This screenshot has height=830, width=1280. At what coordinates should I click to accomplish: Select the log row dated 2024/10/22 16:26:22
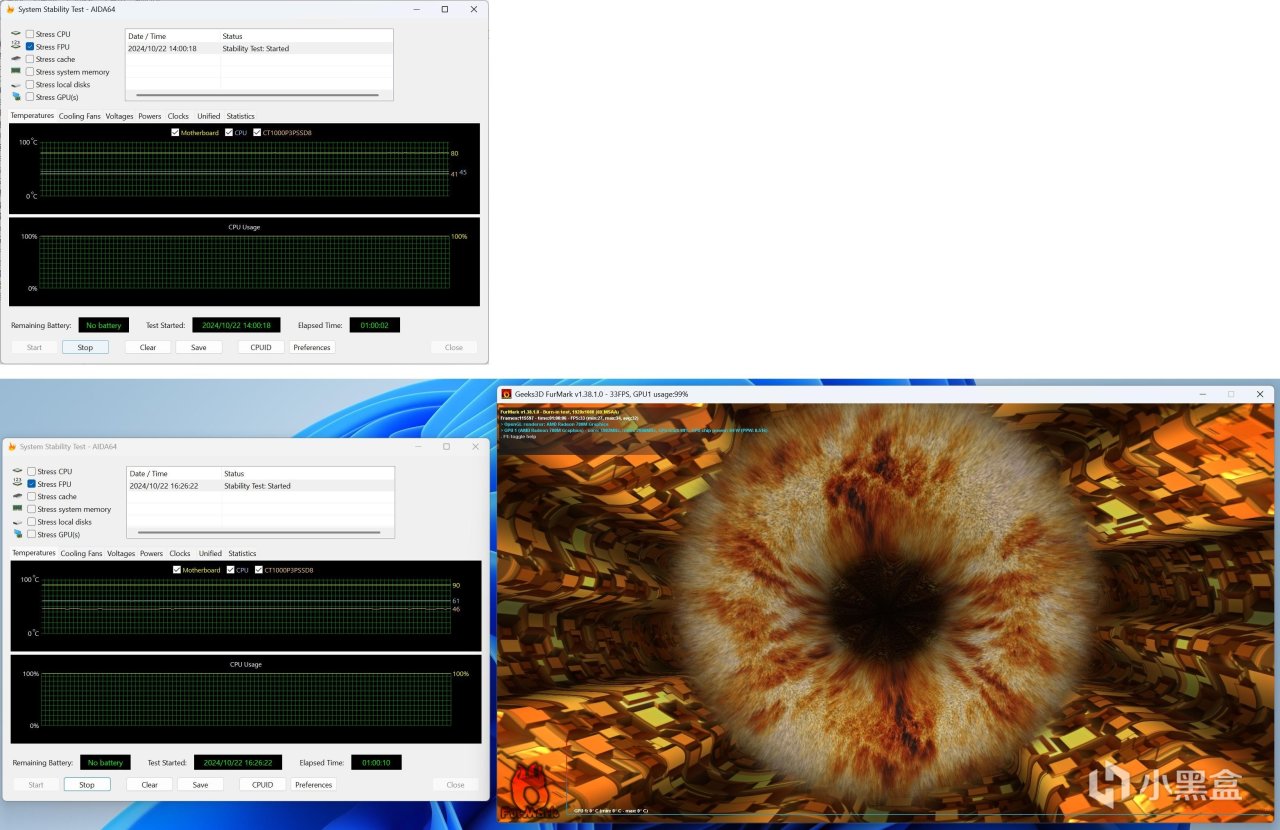click(x=260, y=486)
